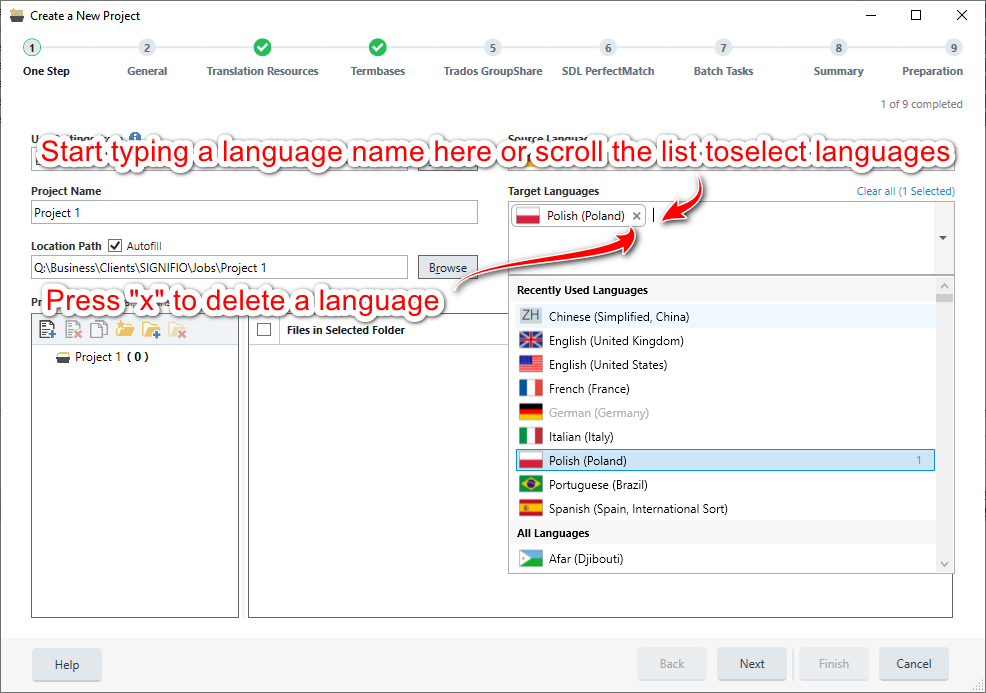Select the Add Files icon
986x693 pixels.
tap(47, 328)
